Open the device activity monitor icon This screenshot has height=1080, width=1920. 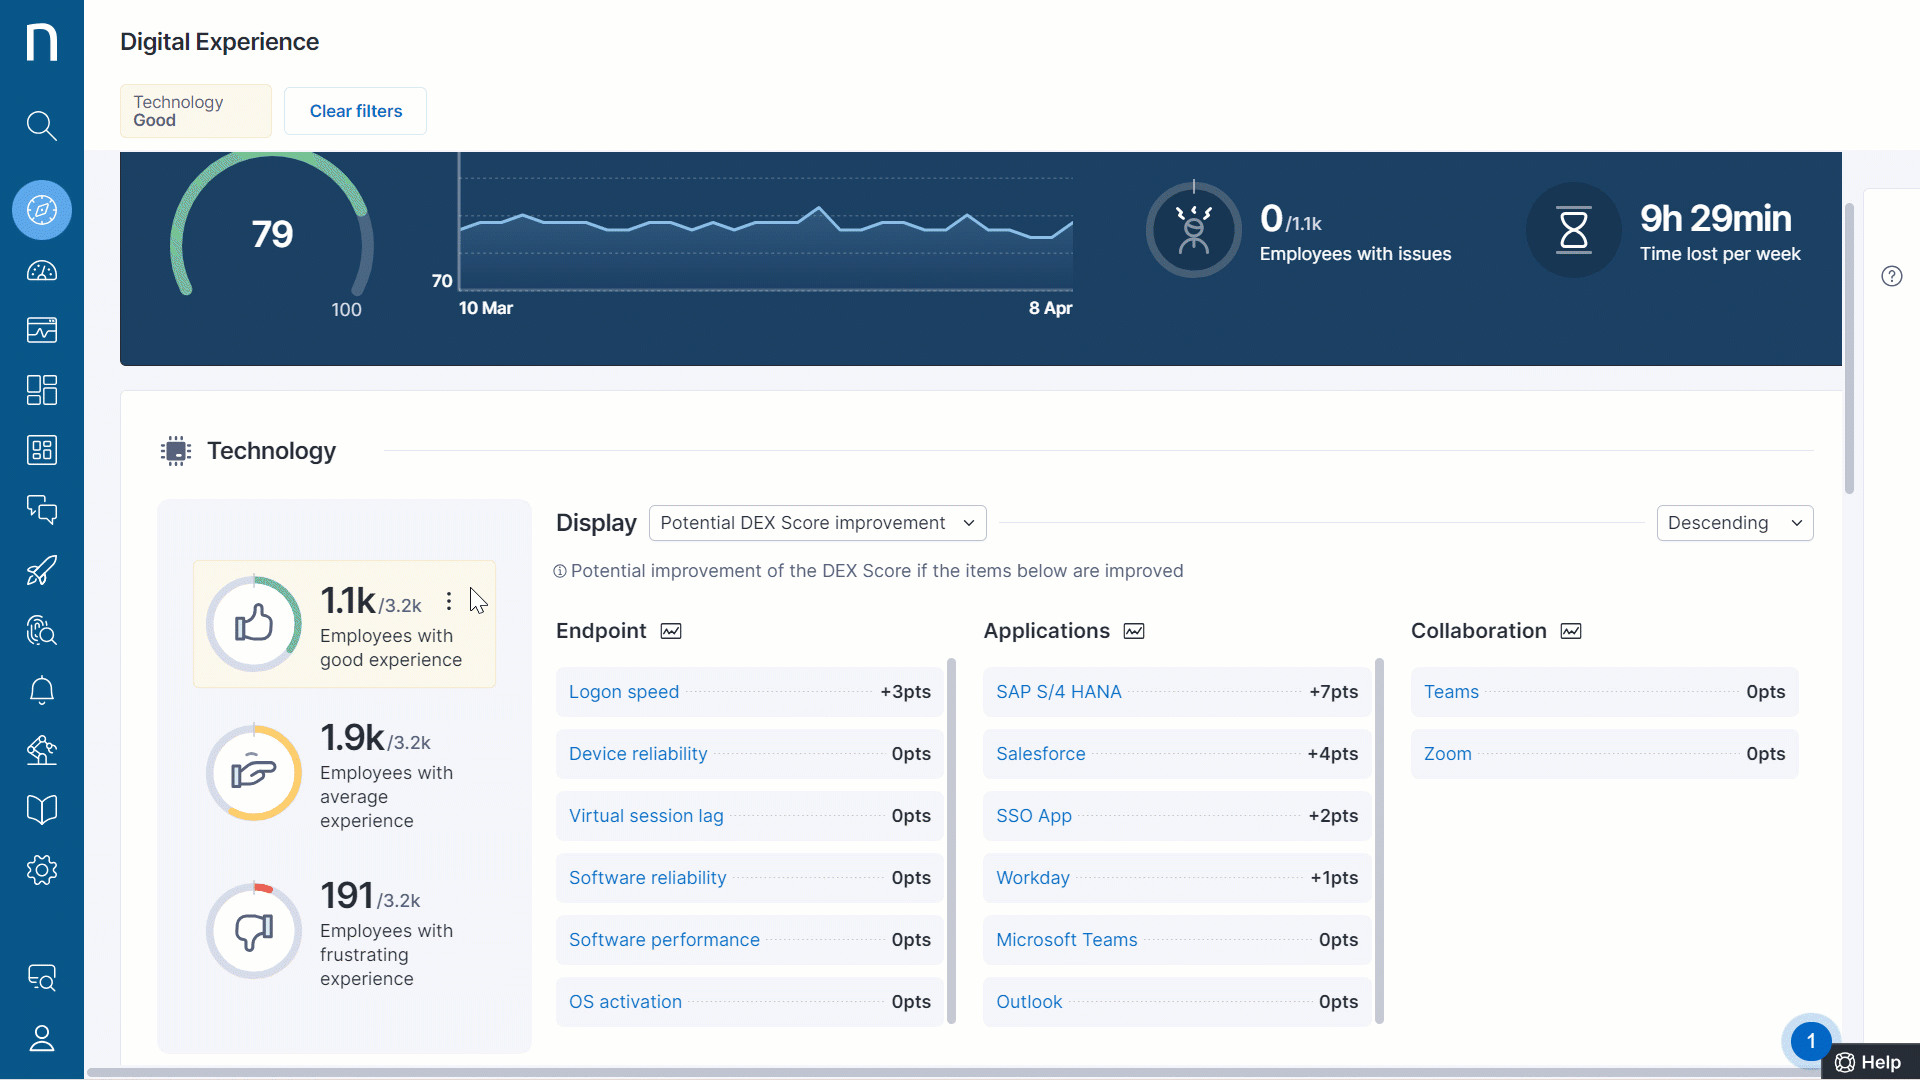[x=42, y=330]
